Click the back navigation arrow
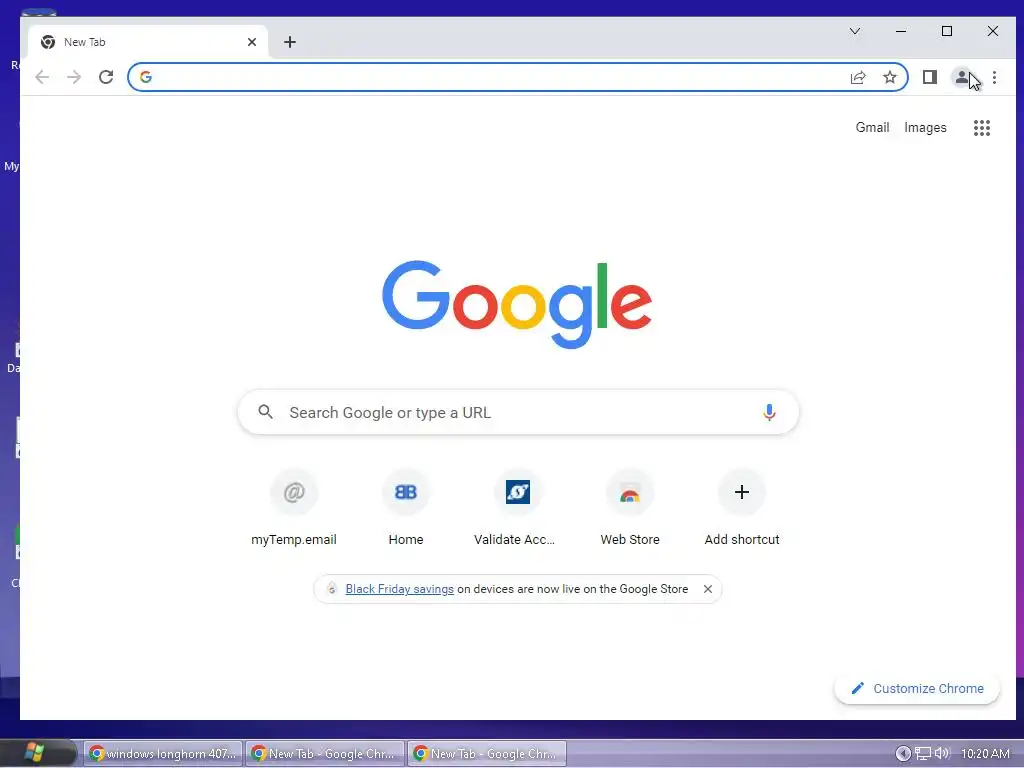 click(x=42, y=77)
